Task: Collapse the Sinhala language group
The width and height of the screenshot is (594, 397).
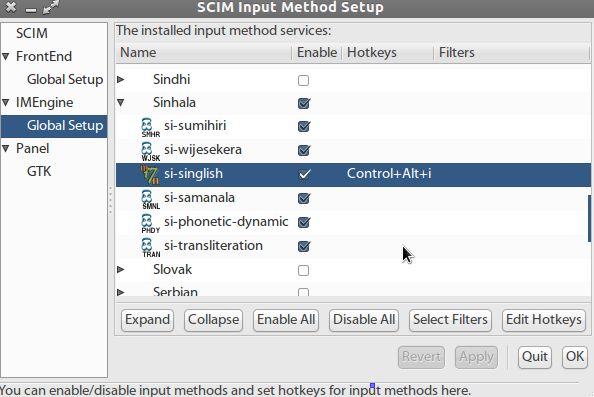Action: click(x=121, y=102)
